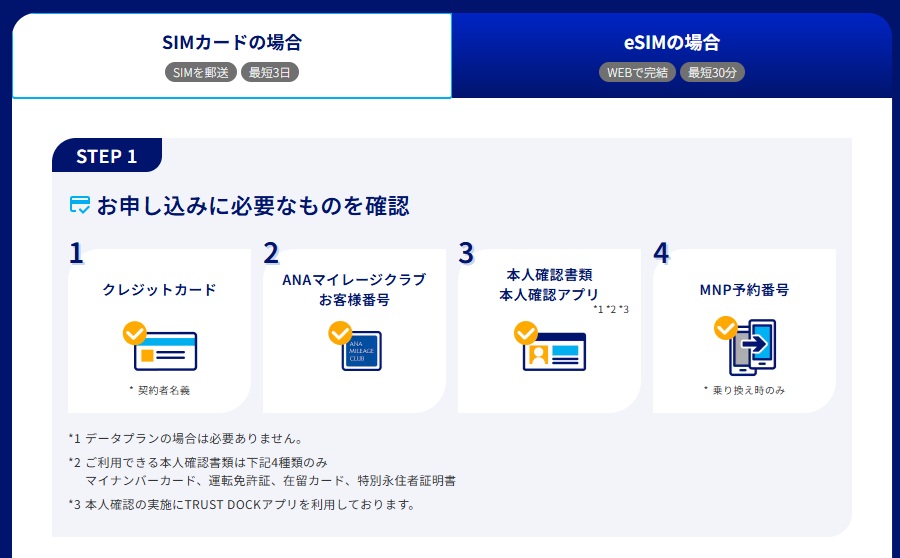
Task: Switch to the eSIMの場合 tab
Action: 672,56
